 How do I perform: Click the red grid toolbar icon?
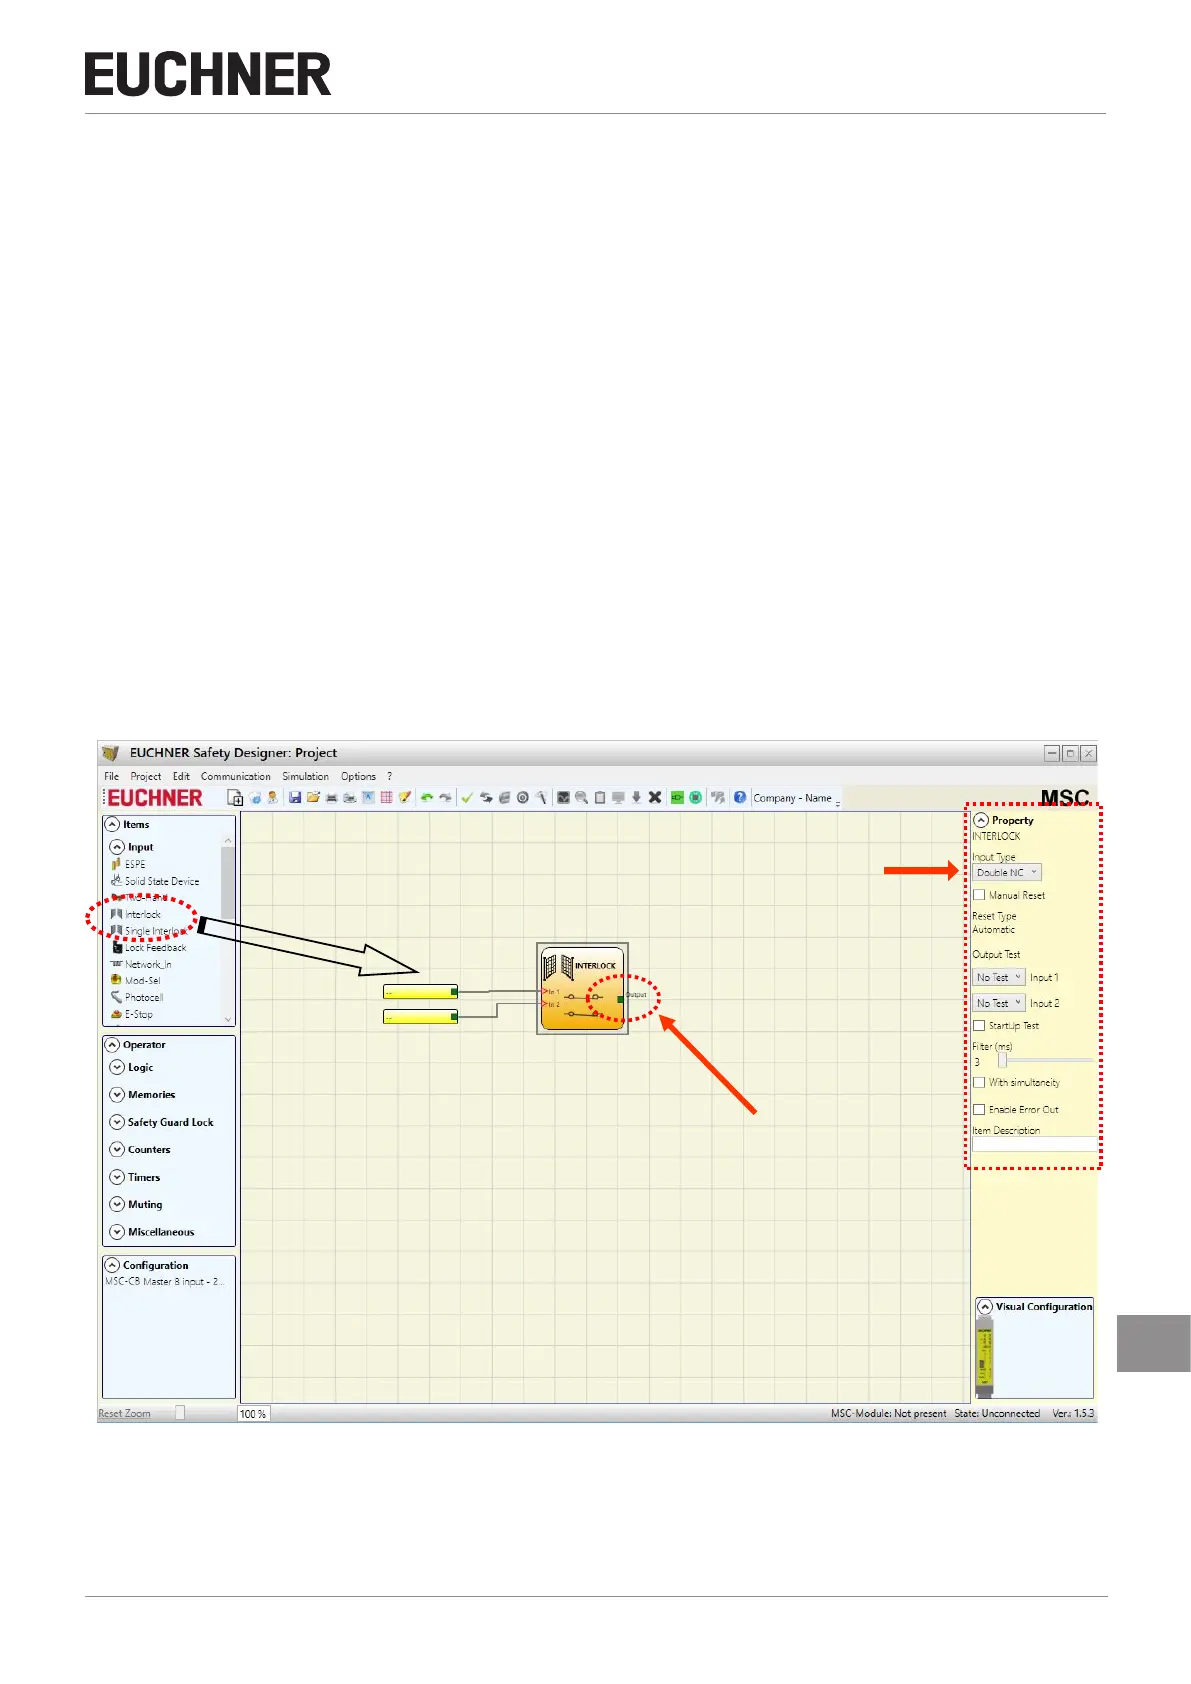click(386, 797)
